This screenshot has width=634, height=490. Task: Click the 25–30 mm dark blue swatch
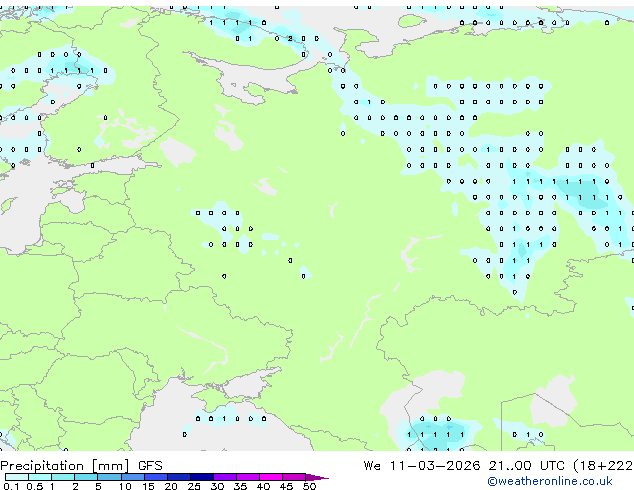[x=201, y=477]
